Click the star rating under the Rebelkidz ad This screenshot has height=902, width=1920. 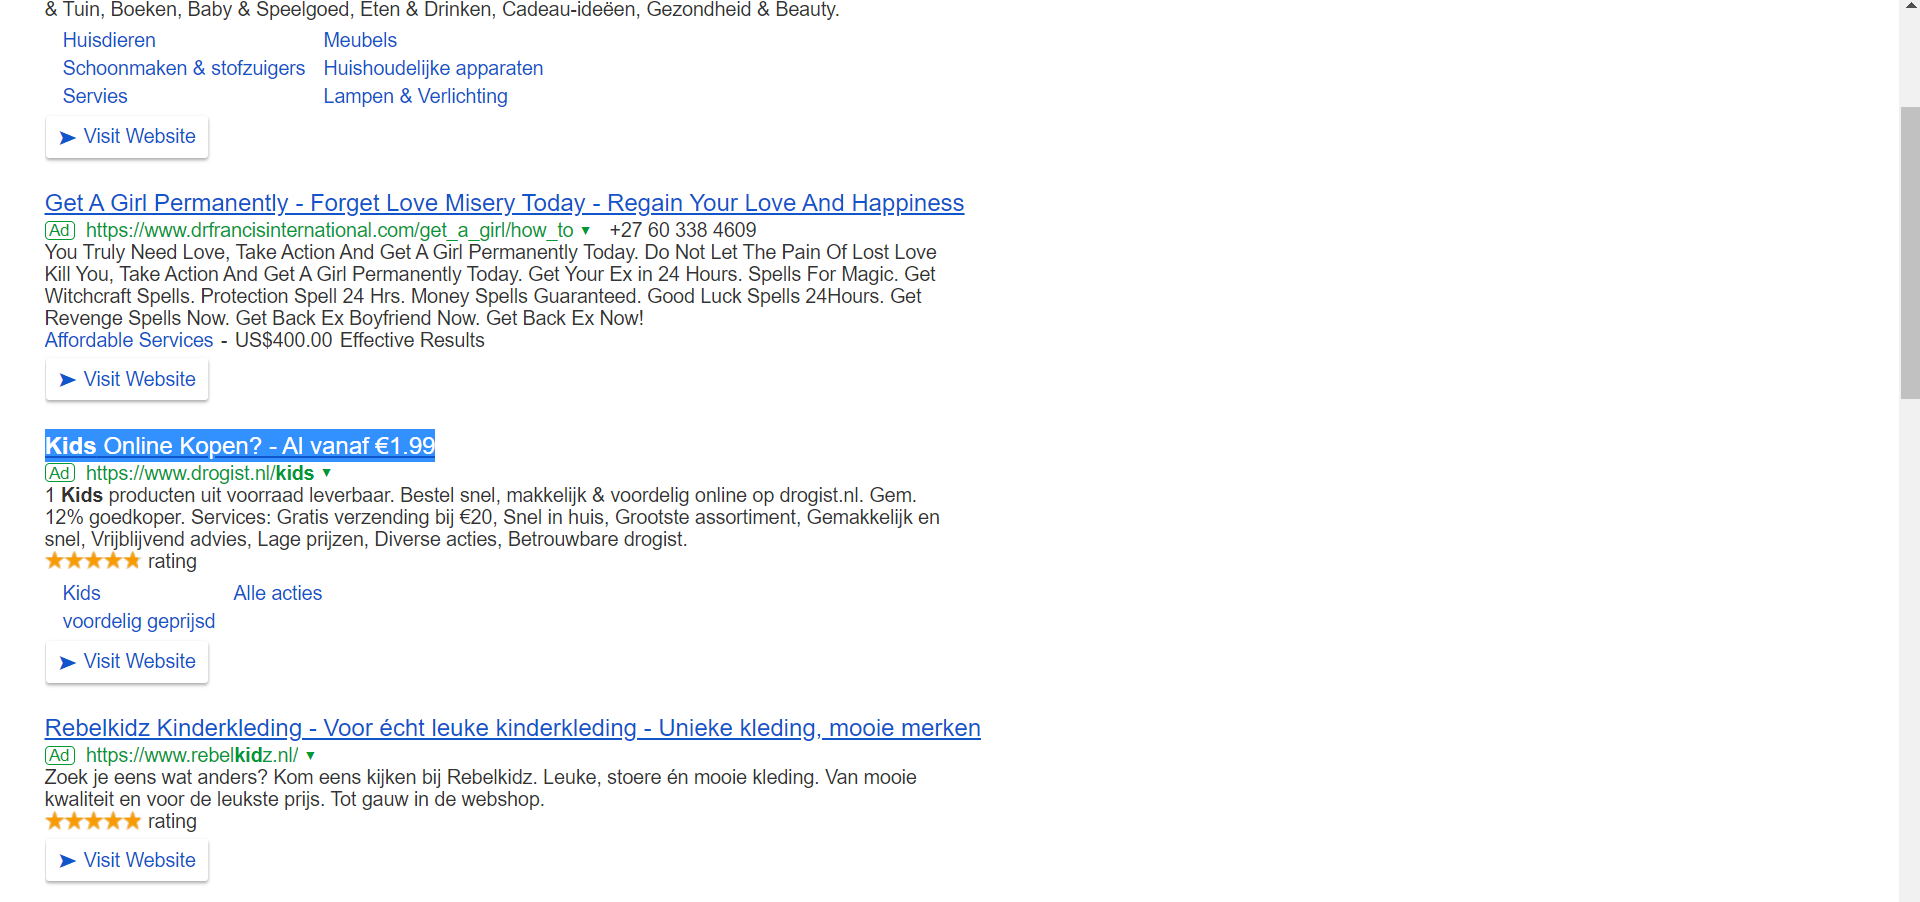pyautogui.click(x=93, y=821)
